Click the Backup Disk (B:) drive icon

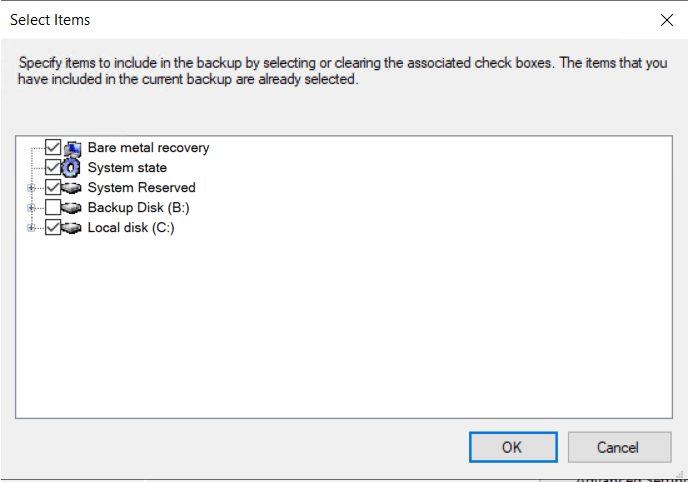(x=72, y=208)
